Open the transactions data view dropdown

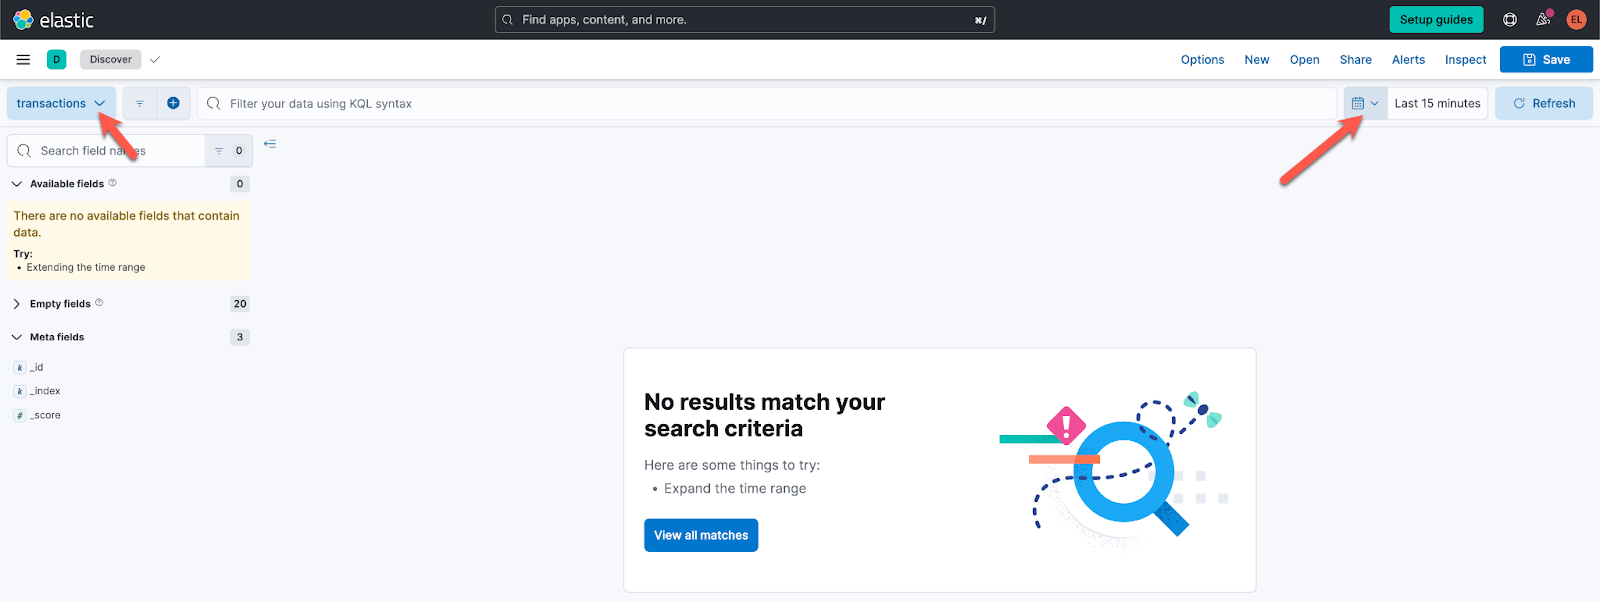(61, 103)
